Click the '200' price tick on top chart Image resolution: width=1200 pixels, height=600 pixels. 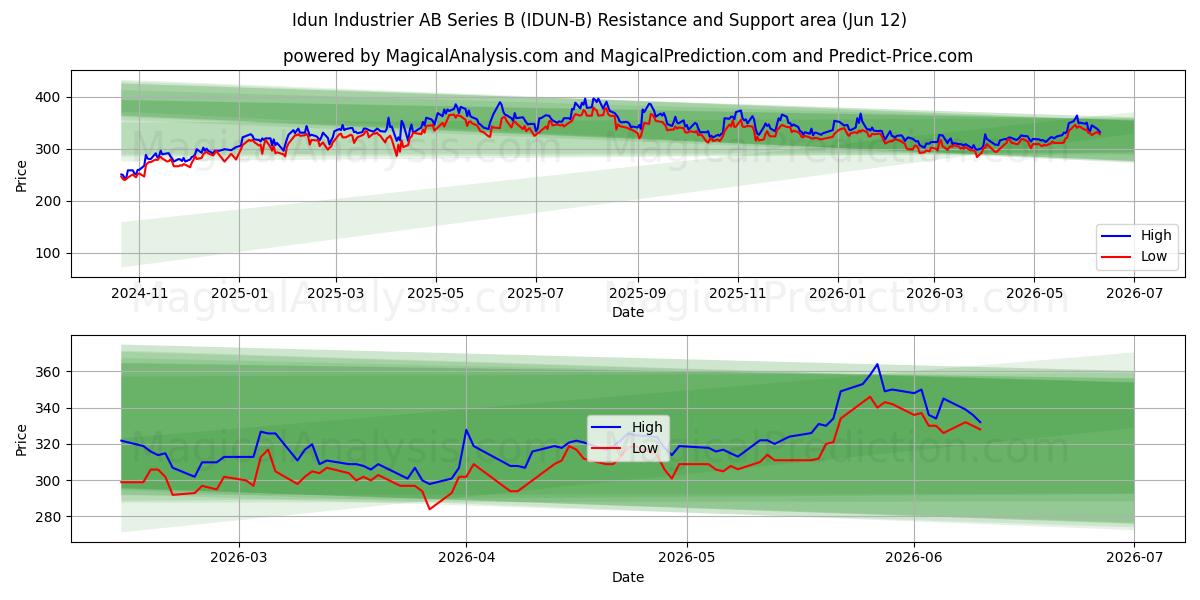click(x=50, y=201)
